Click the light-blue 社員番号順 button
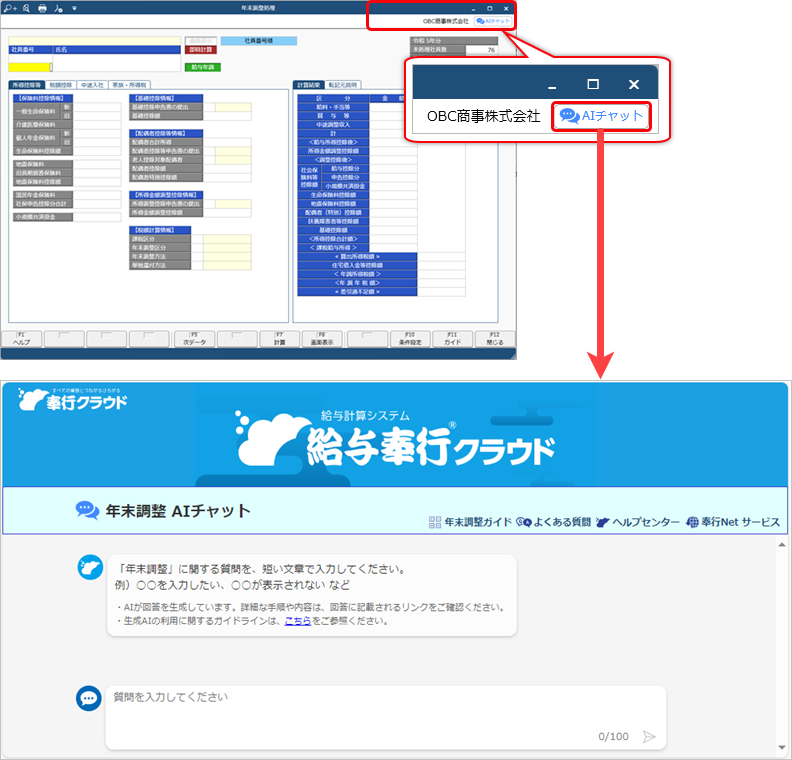This screenshot has height=760, width=792. [x=259, y=41]
